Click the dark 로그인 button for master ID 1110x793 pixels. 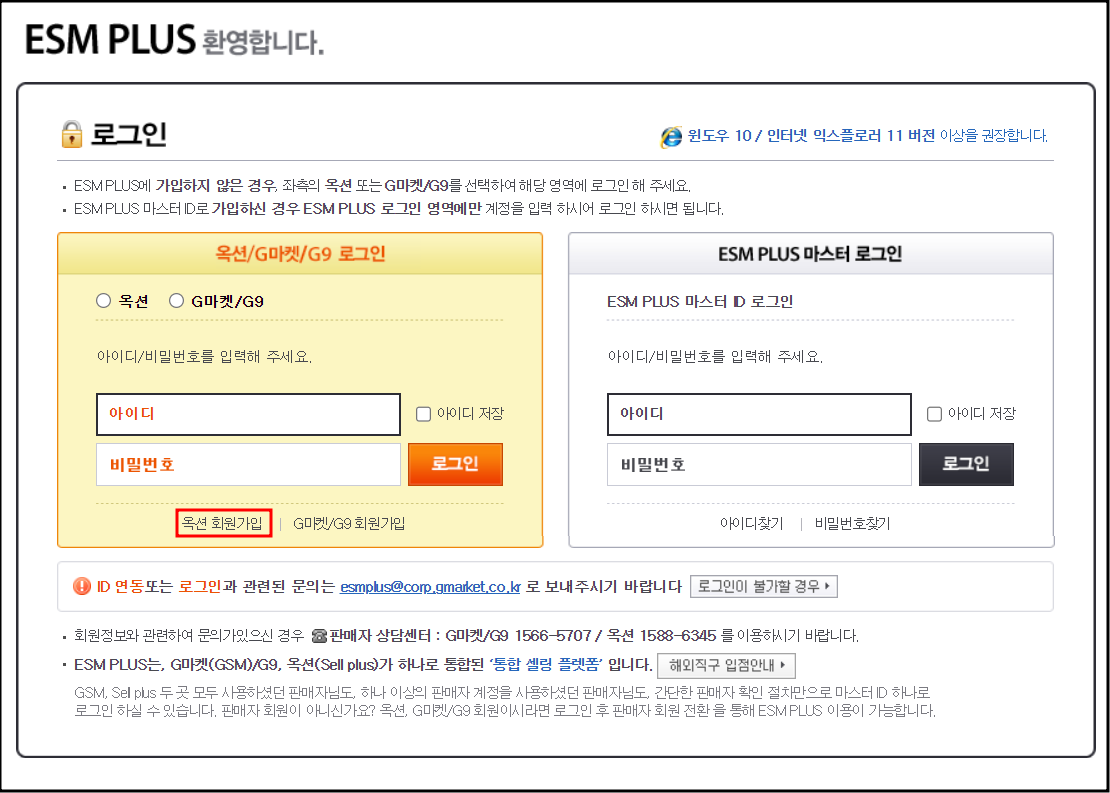(966, 464)
